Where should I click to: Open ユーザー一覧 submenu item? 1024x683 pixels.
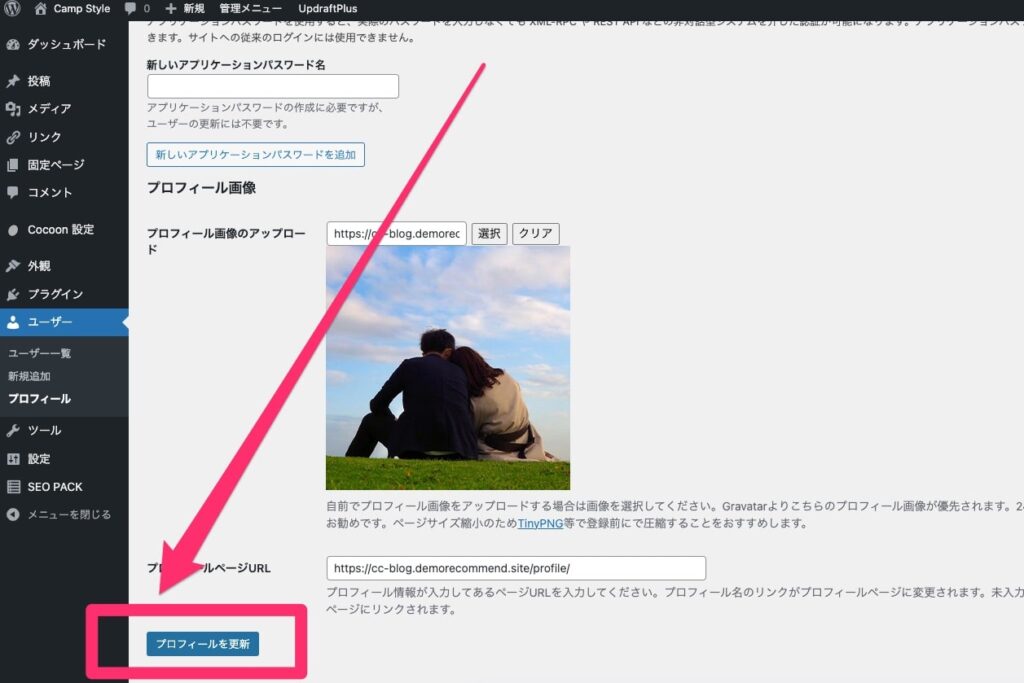pyautogui.click(x=39, y=353)
